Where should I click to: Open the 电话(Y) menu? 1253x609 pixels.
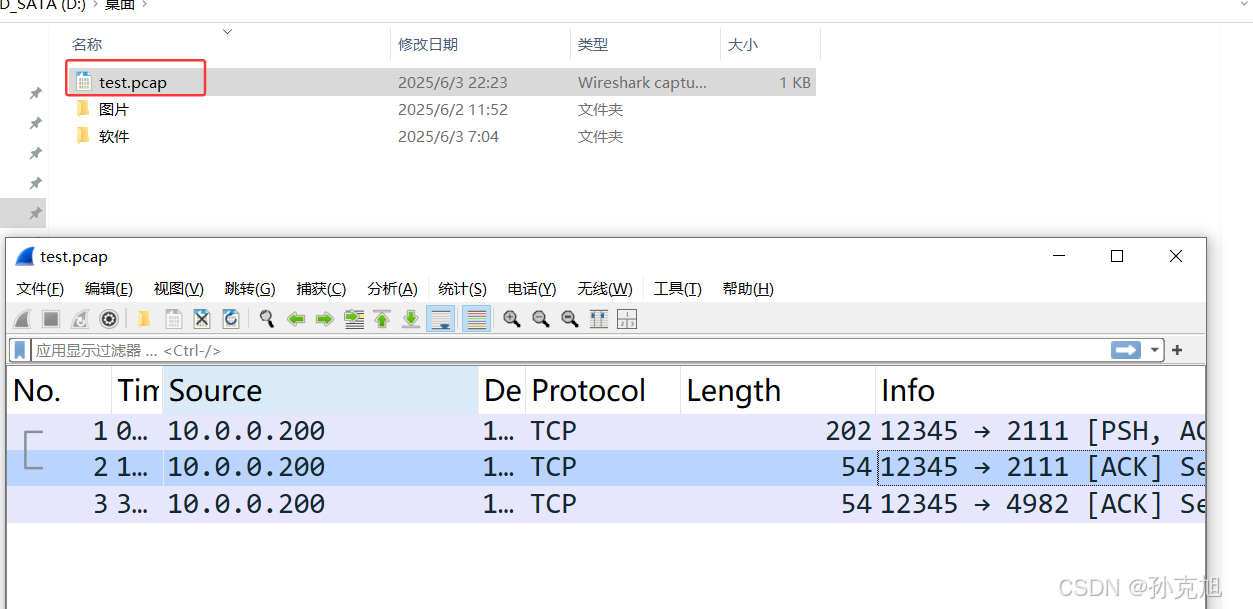click(532, 289)
